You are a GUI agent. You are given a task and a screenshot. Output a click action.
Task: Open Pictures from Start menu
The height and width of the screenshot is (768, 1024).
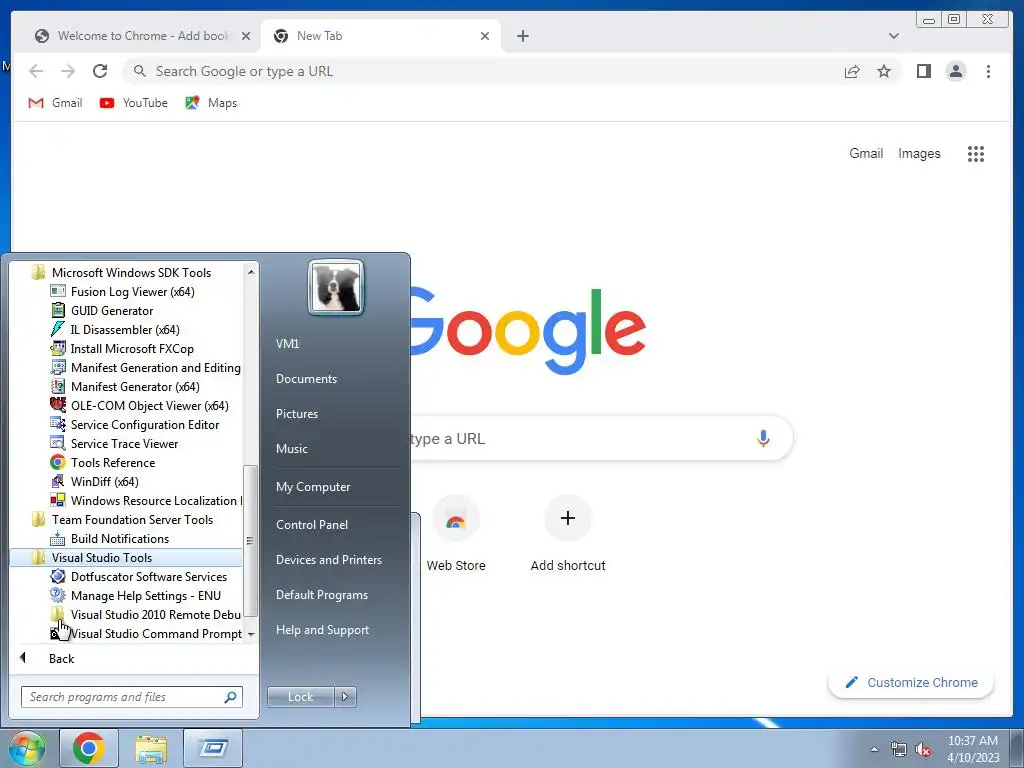[x=296, y=414]
